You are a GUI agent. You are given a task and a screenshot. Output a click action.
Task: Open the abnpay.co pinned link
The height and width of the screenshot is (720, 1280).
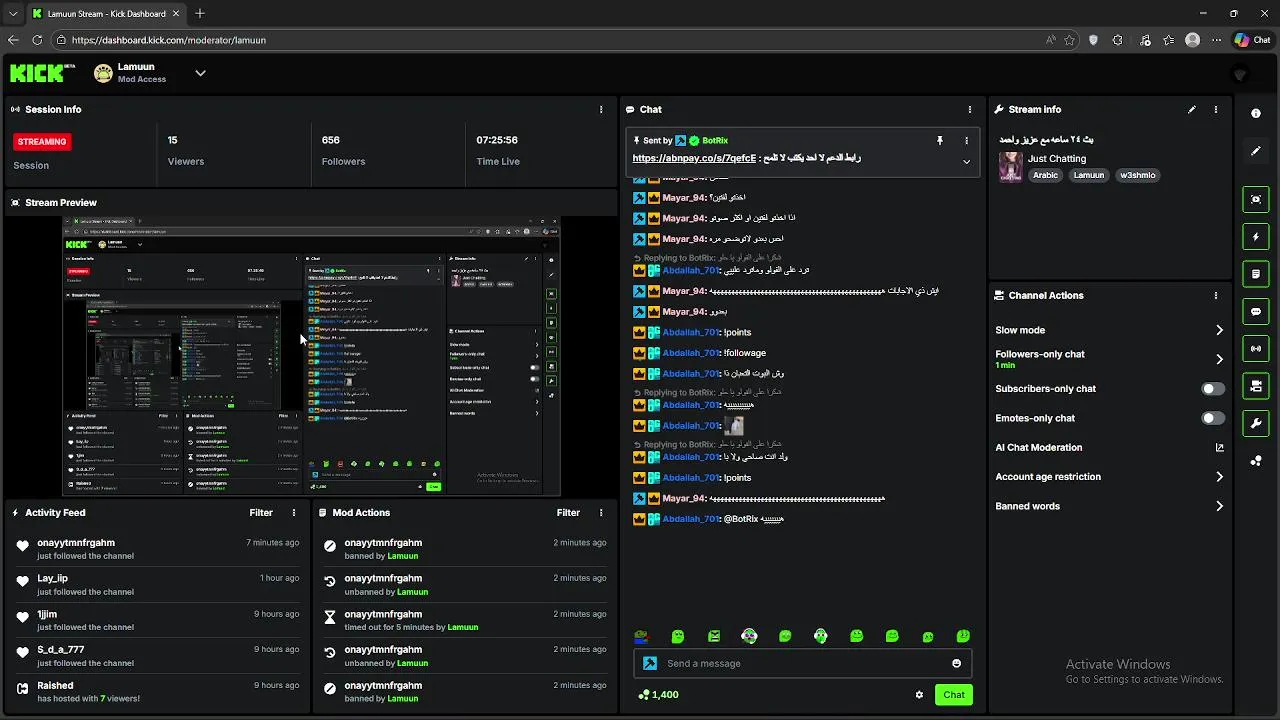694,158
